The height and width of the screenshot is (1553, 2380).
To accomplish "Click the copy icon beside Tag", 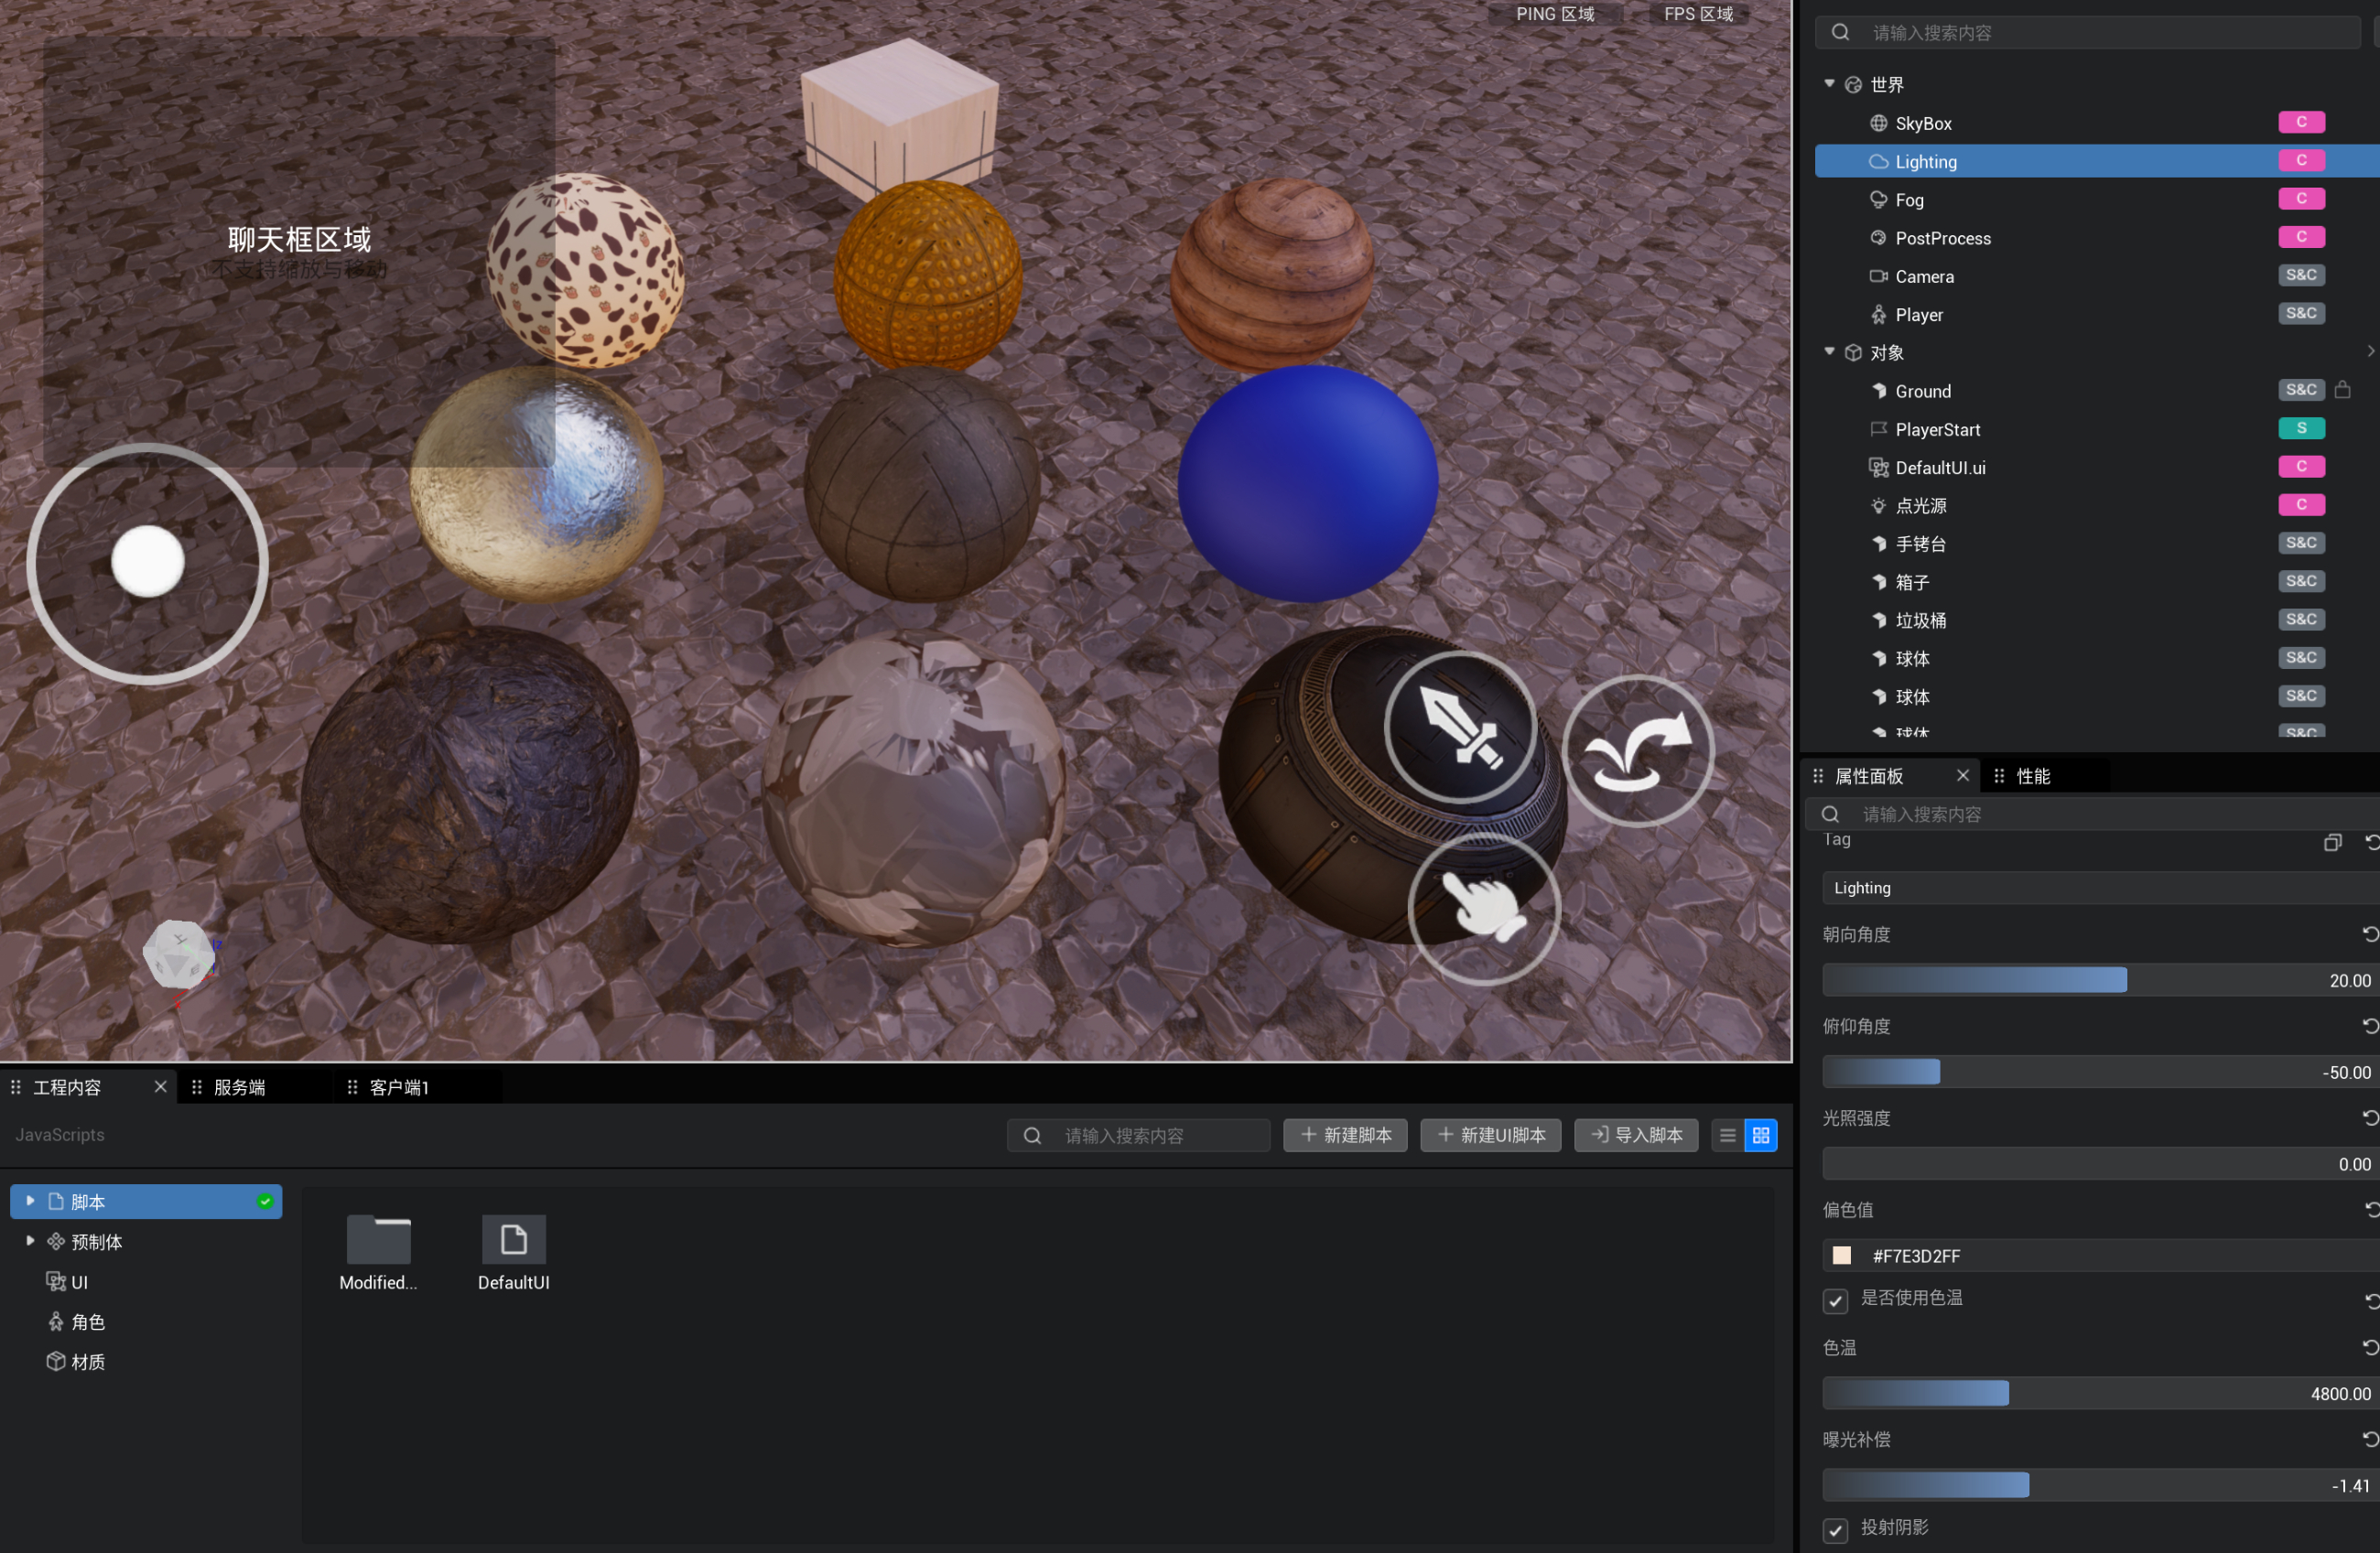I will pos(2333,843).
